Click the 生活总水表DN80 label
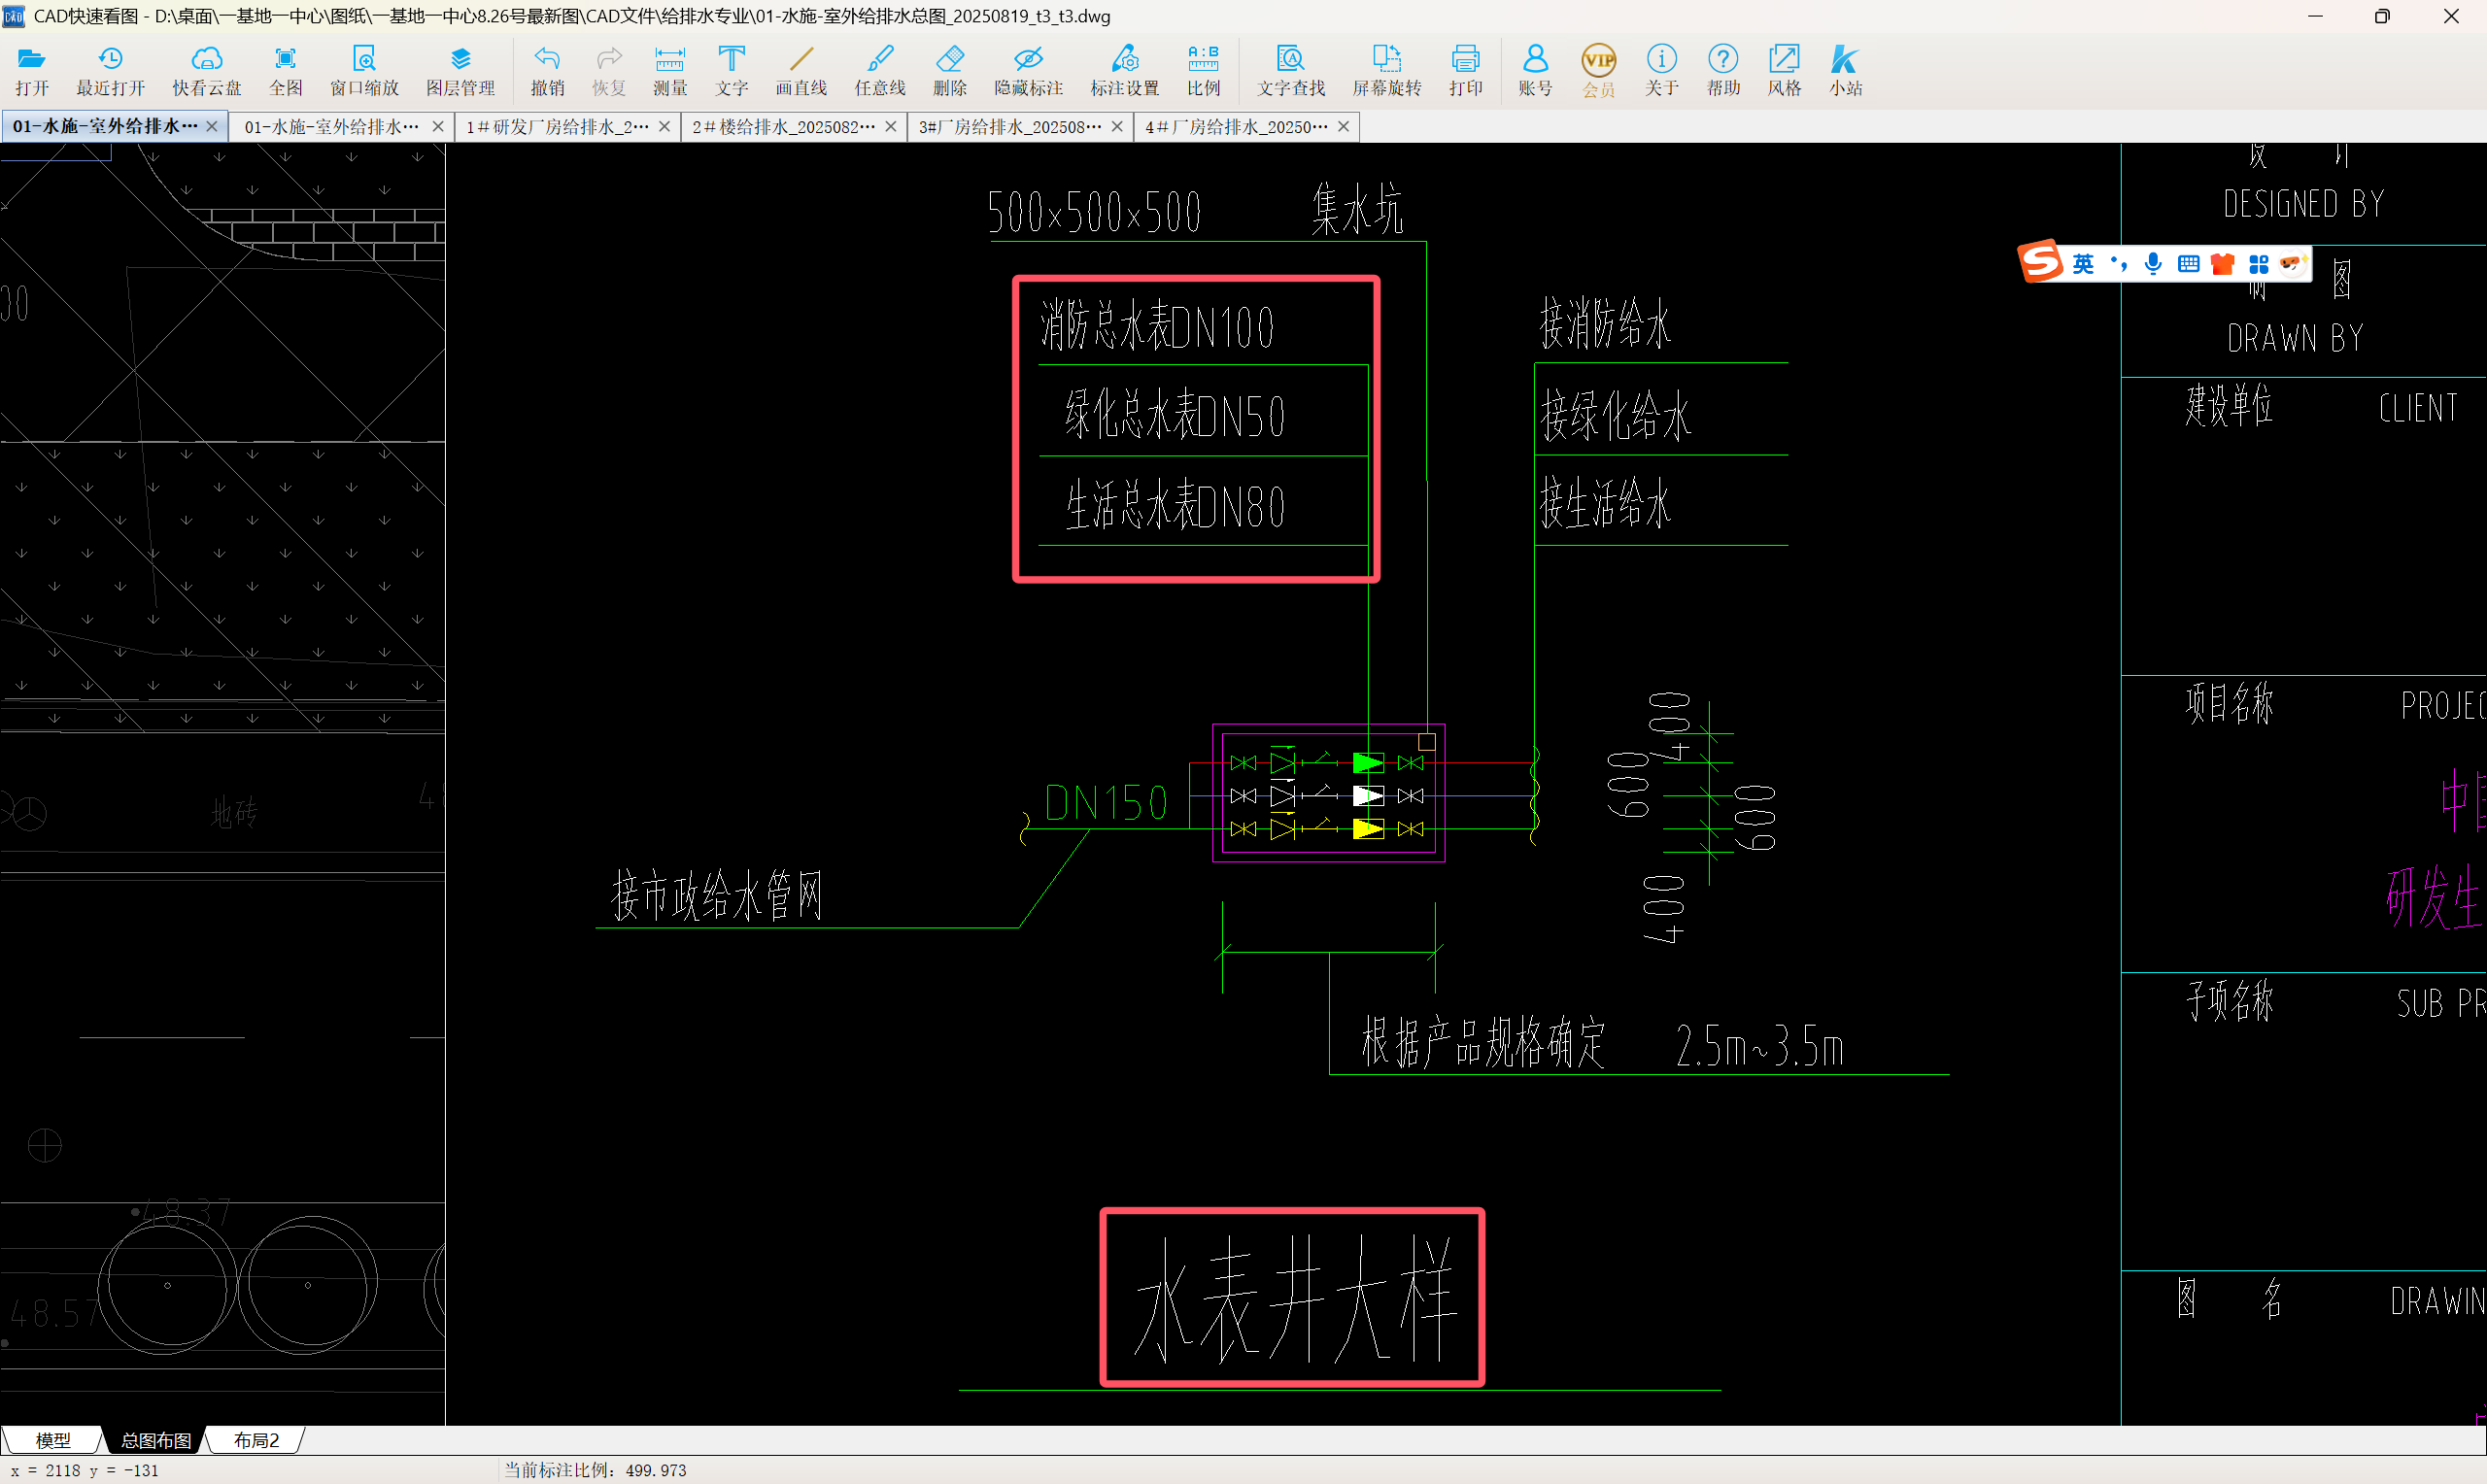The width and height of the screenshot is (2487, 1484). (1175, 504)
